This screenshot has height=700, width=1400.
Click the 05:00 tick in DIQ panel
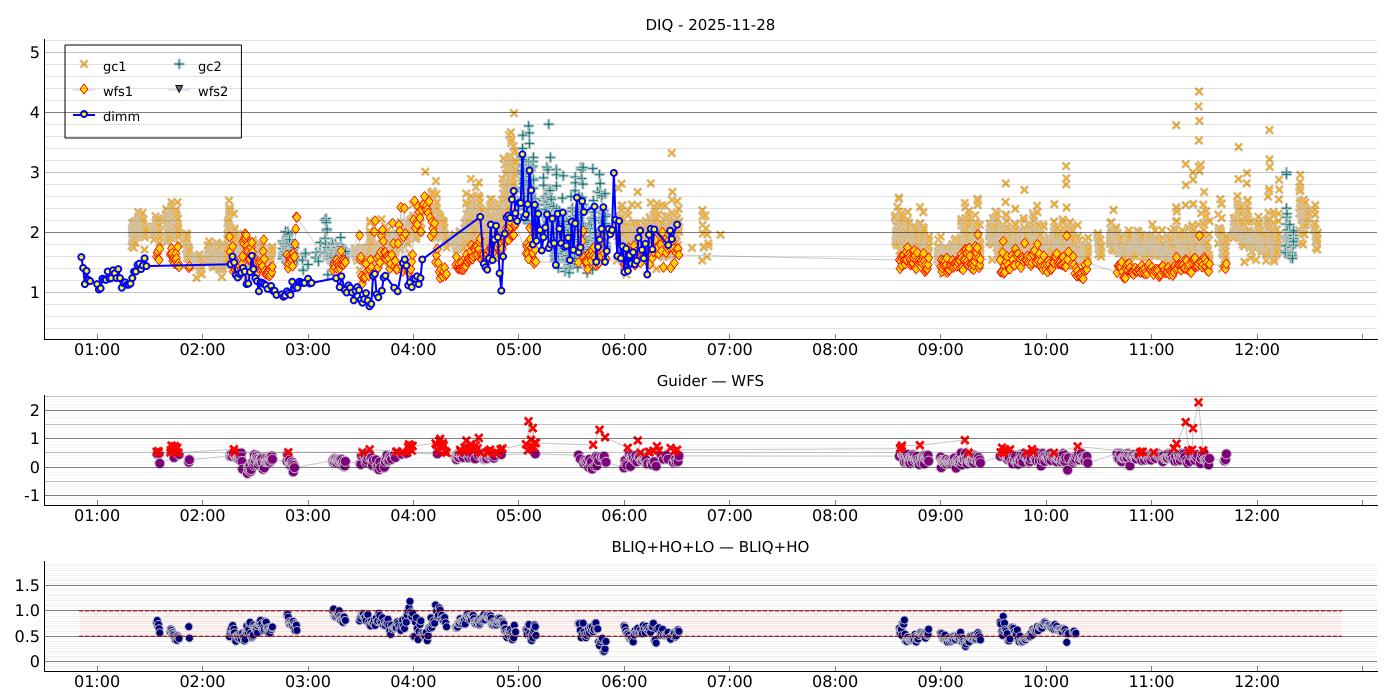click(519, 350)
